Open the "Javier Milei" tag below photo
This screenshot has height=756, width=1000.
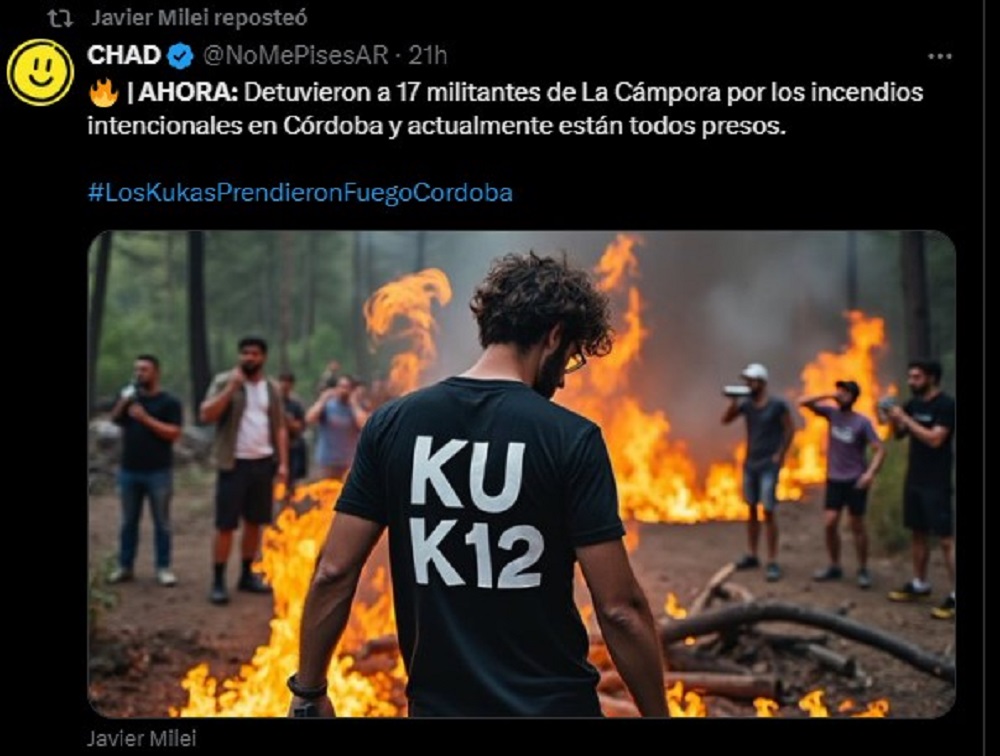click(141, 739)
